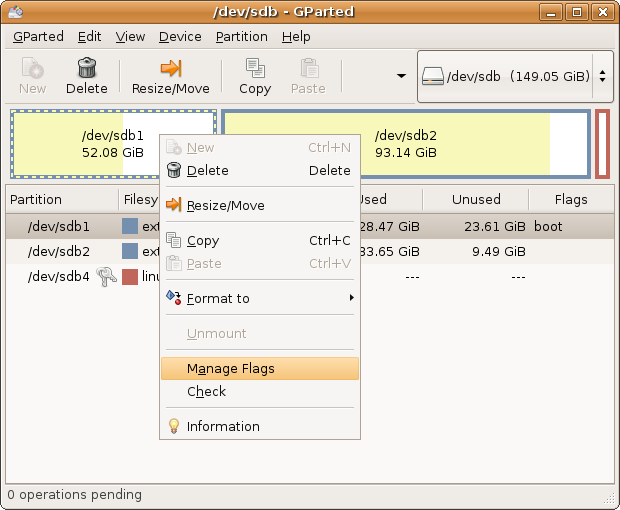
Task: Click the Paste clipboard toolbar icon
Action: pyautogui.click(x=309, y=68)
